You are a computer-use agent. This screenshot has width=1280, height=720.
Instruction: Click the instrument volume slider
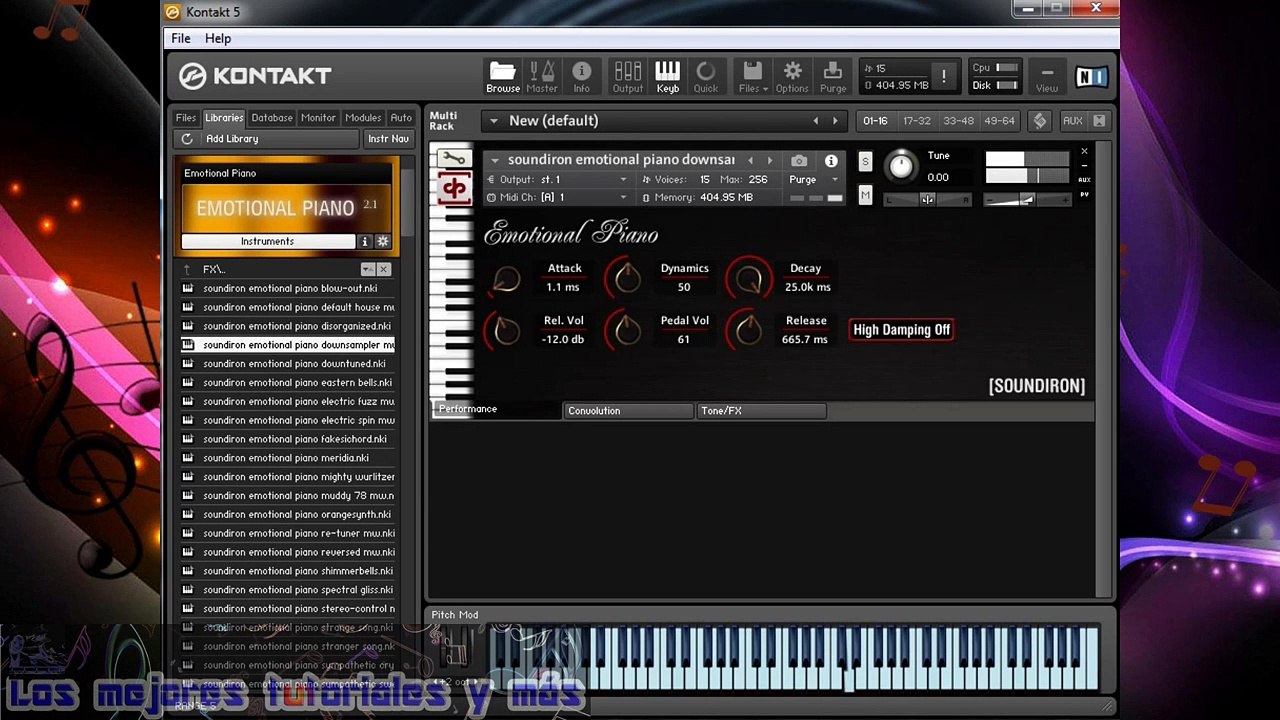coord(1026,199)
